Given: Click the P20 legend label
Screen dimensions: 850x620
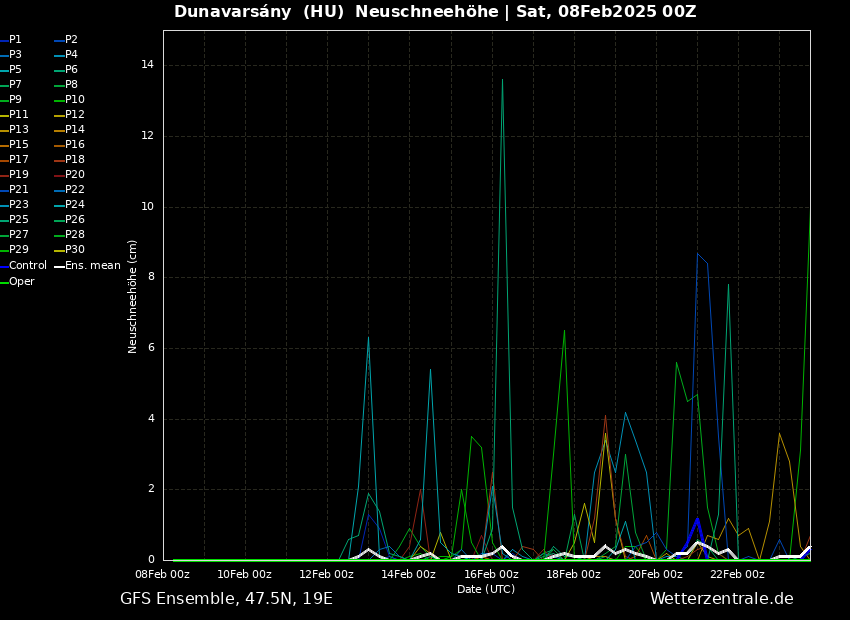Looking at the screenshot, I should (x=75, y=175).
